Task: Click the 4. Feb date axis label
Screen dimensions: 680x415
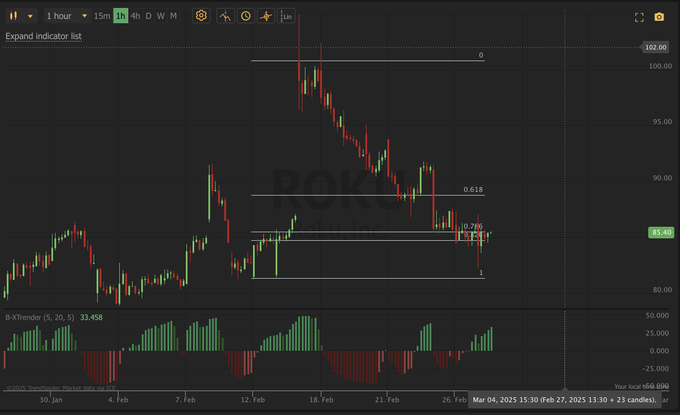Action: tap(118, 400)
